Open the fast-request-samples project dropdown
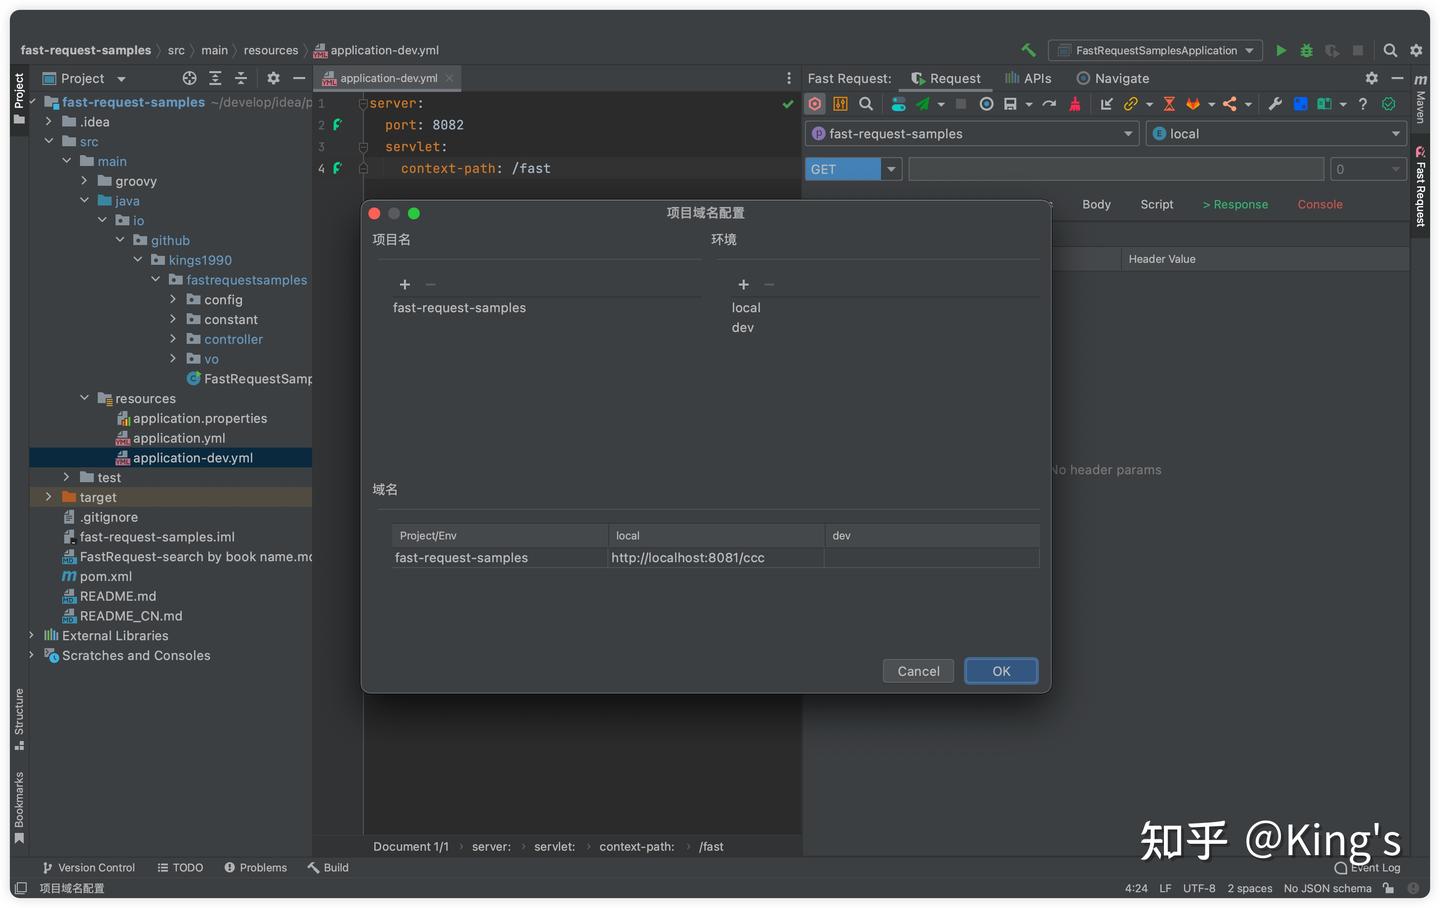 coord(973,133)
